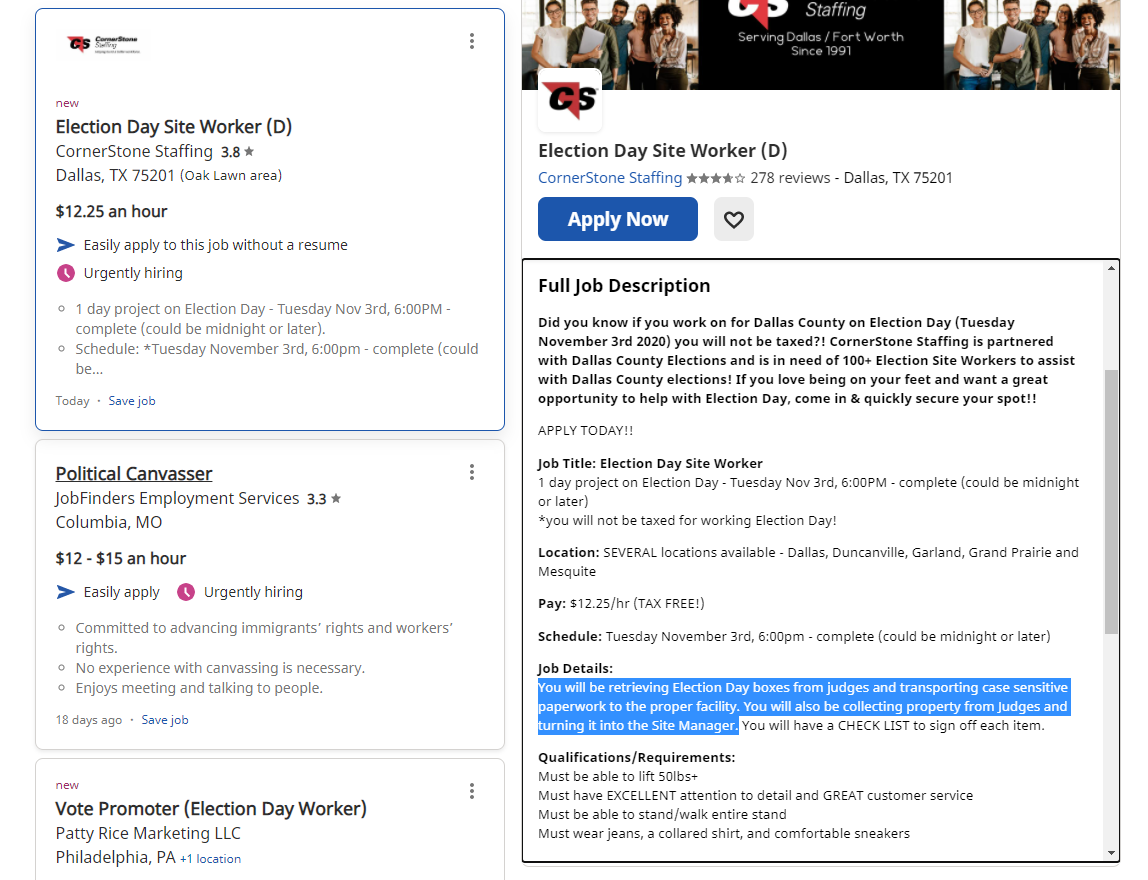1148x880 pixels.
Task: Click '18 days ago' posting date
Action: click(89, 720)
